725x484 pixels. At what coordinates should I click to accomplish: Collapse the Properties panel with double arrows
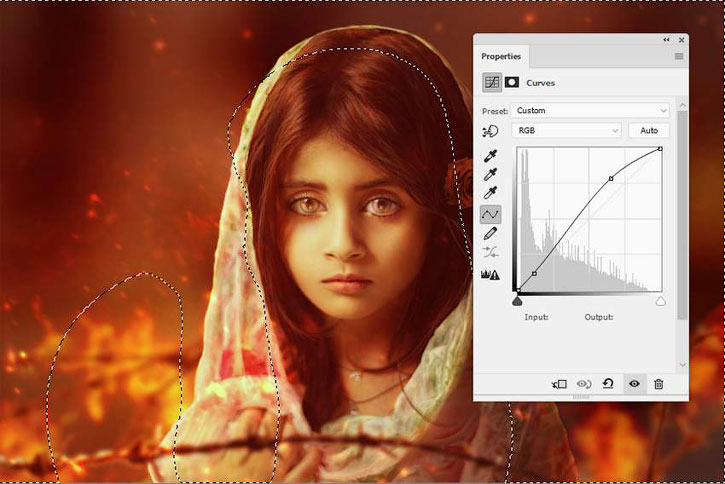(666, 40)
